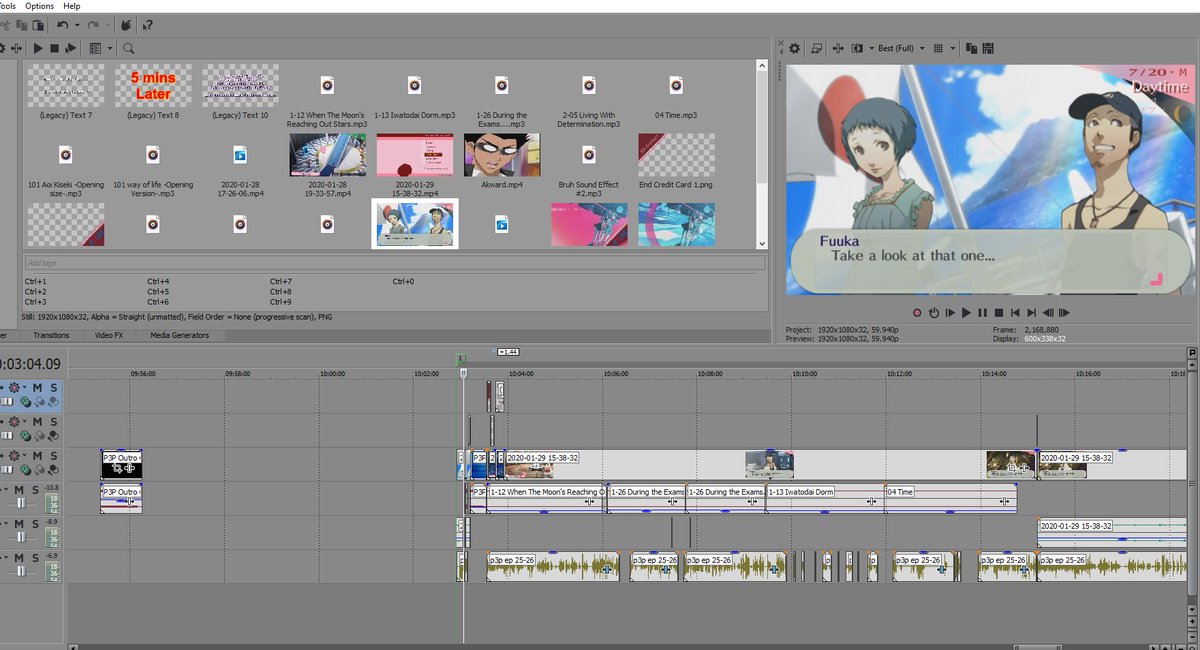Go to the project end using the transport
Image resolution: width=1200 pixels, height=650 pixels.
click(x=1032, y=313)
